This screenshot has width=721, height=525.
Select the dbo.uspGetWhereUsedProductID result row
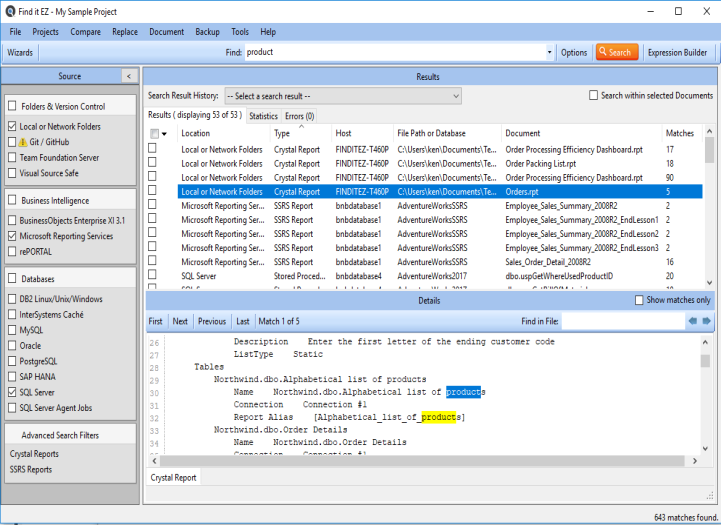click(440, 276)
